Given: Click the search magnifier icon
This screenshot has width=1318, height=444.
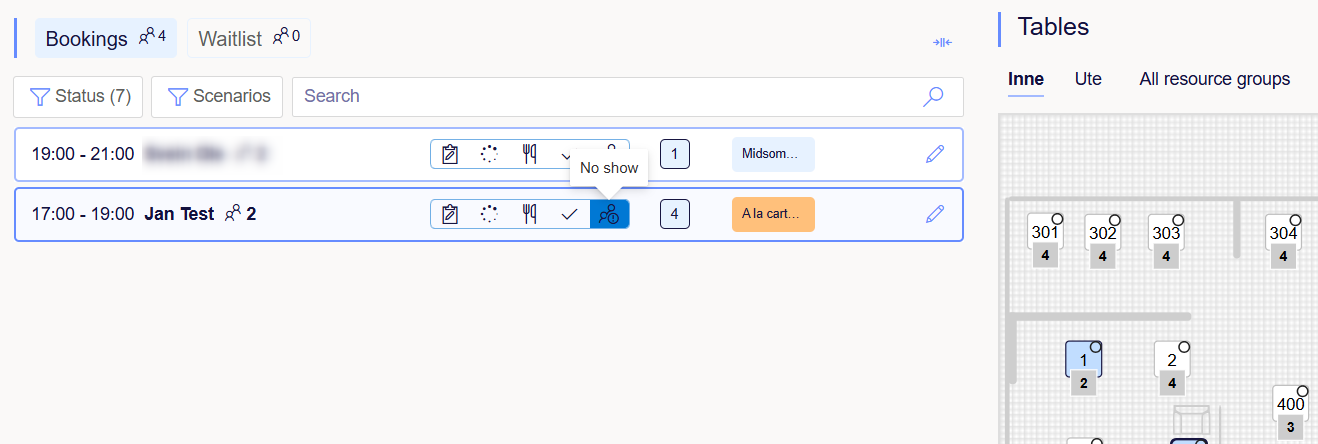Looking at the screenshot, I should 932,97.
